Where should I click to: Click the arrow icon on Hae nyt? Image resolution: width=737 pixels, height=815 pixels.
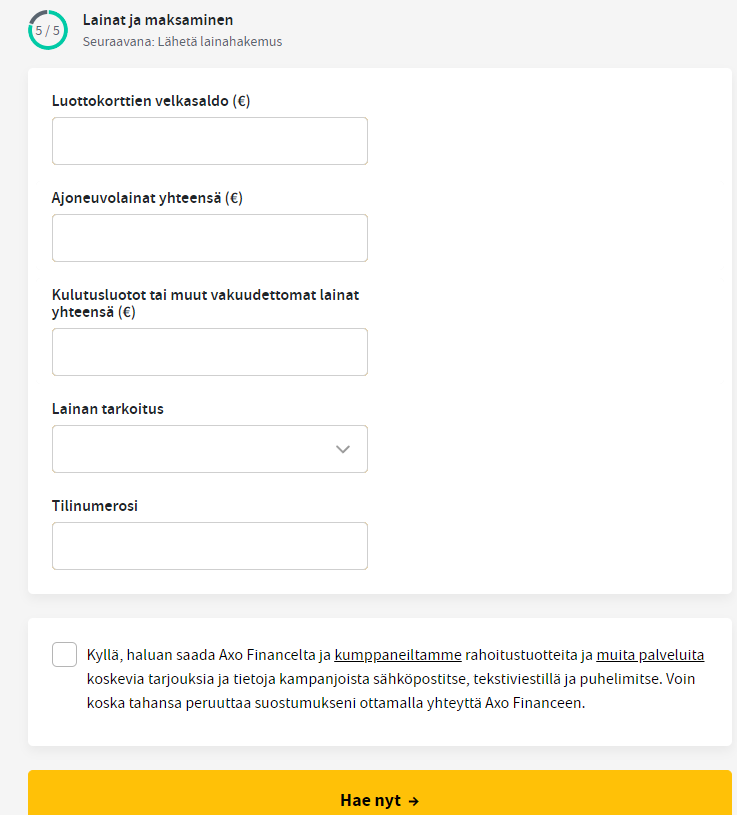(x=414, y=801)
